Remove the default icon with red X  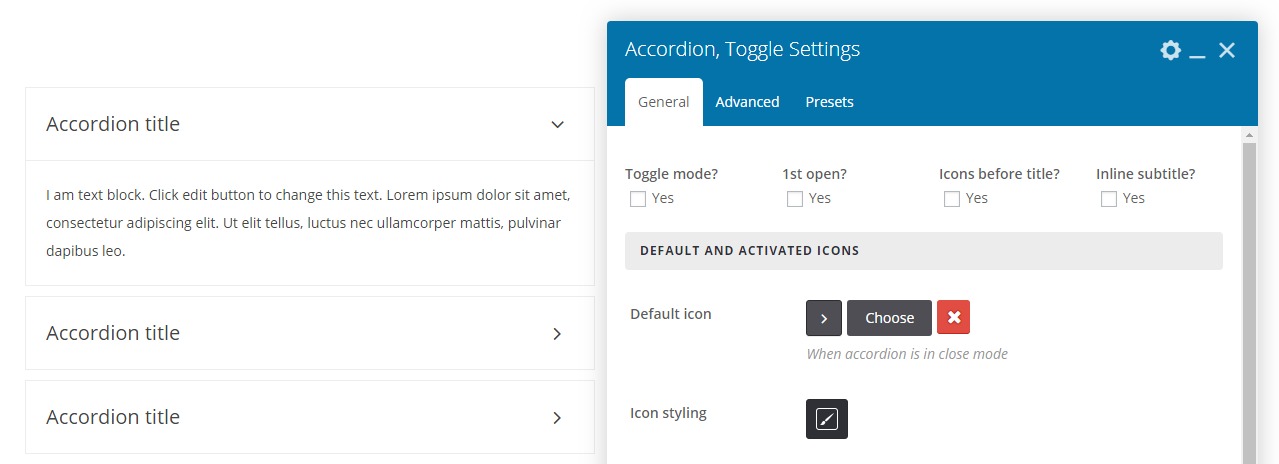point(953,318)
